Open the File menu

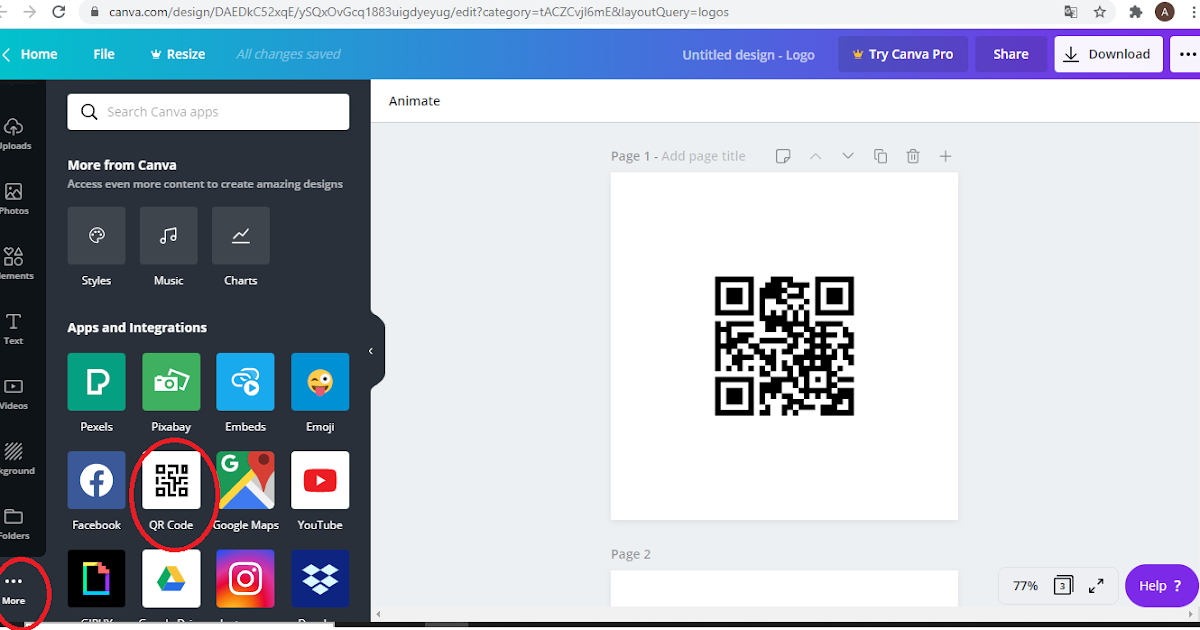(104, 54)
